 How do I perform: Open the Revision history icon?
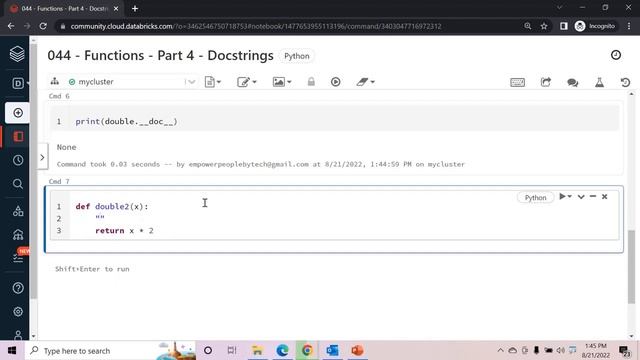625,82
